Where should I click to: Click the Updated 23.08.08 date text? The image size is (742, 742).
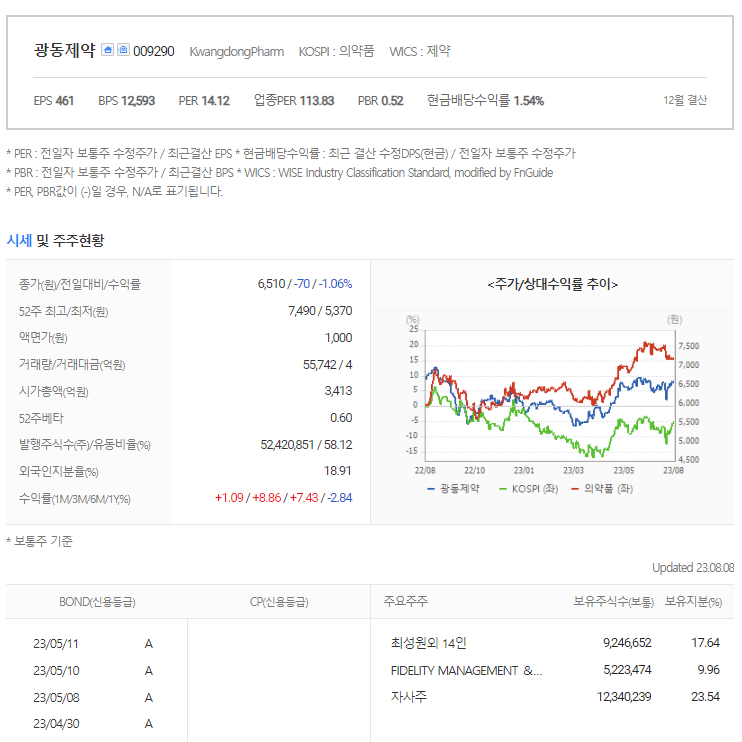(693, 568)
